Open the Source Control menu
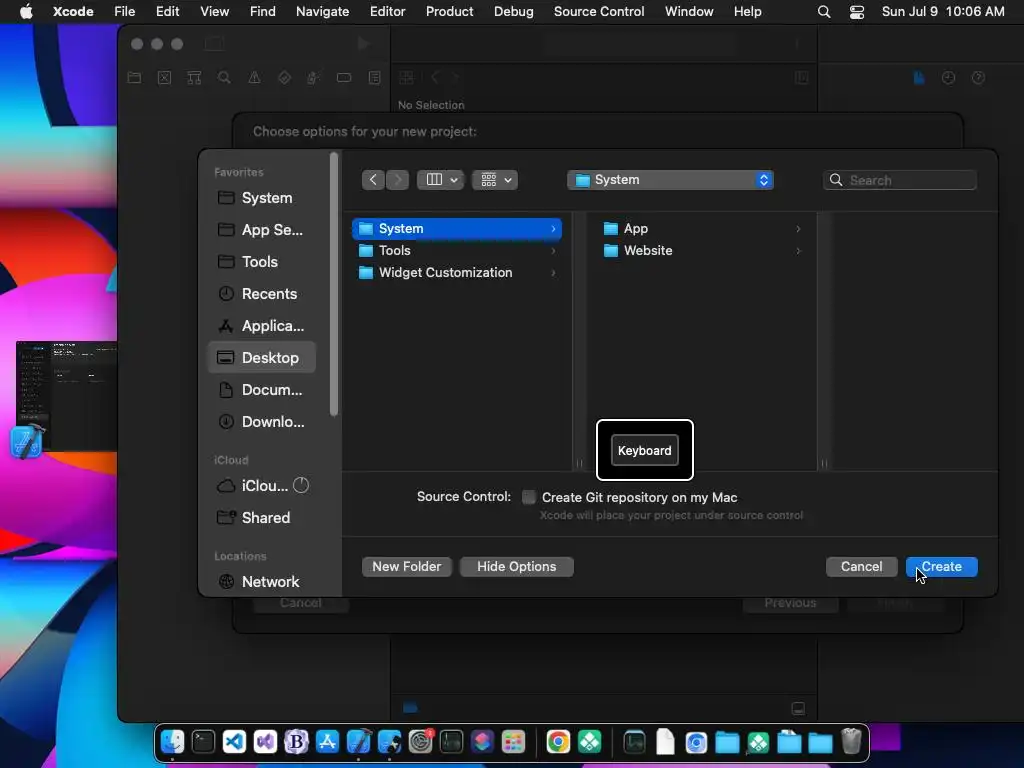 (x=599, y=12)
